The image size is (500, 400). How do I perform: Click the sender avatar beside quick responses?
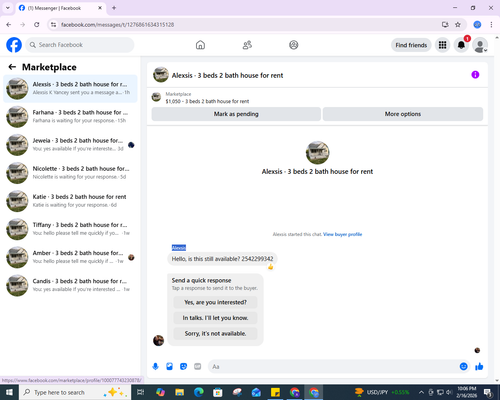click(x=158, y=340)
